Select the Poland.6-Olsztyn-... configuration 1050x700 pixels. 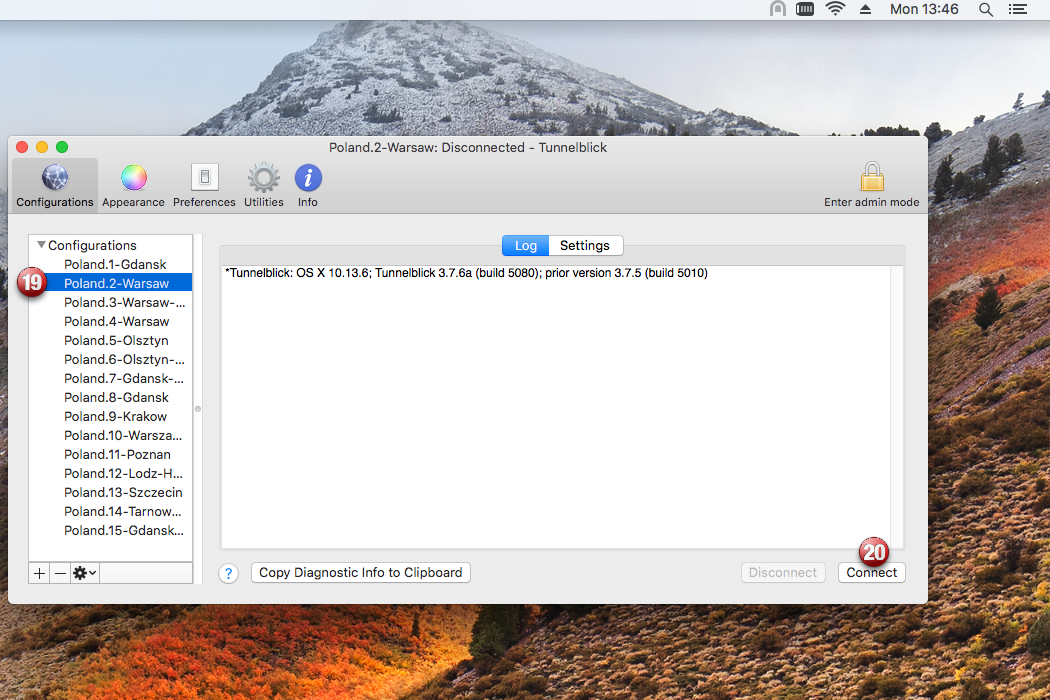pos(111,360)
